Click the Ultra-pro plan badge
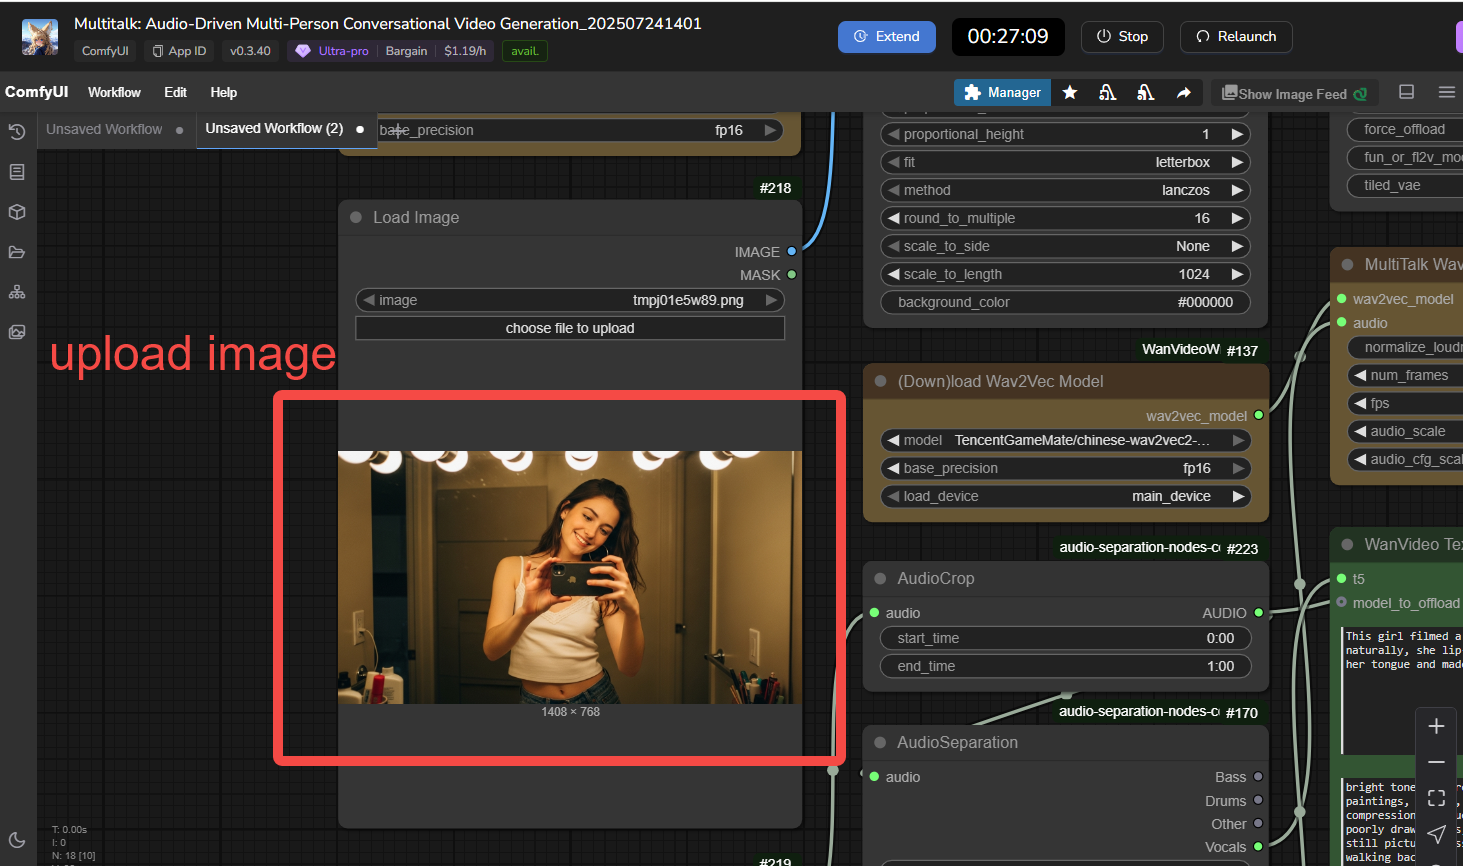Screen dimensions: 1463x866 pos(334,51)
